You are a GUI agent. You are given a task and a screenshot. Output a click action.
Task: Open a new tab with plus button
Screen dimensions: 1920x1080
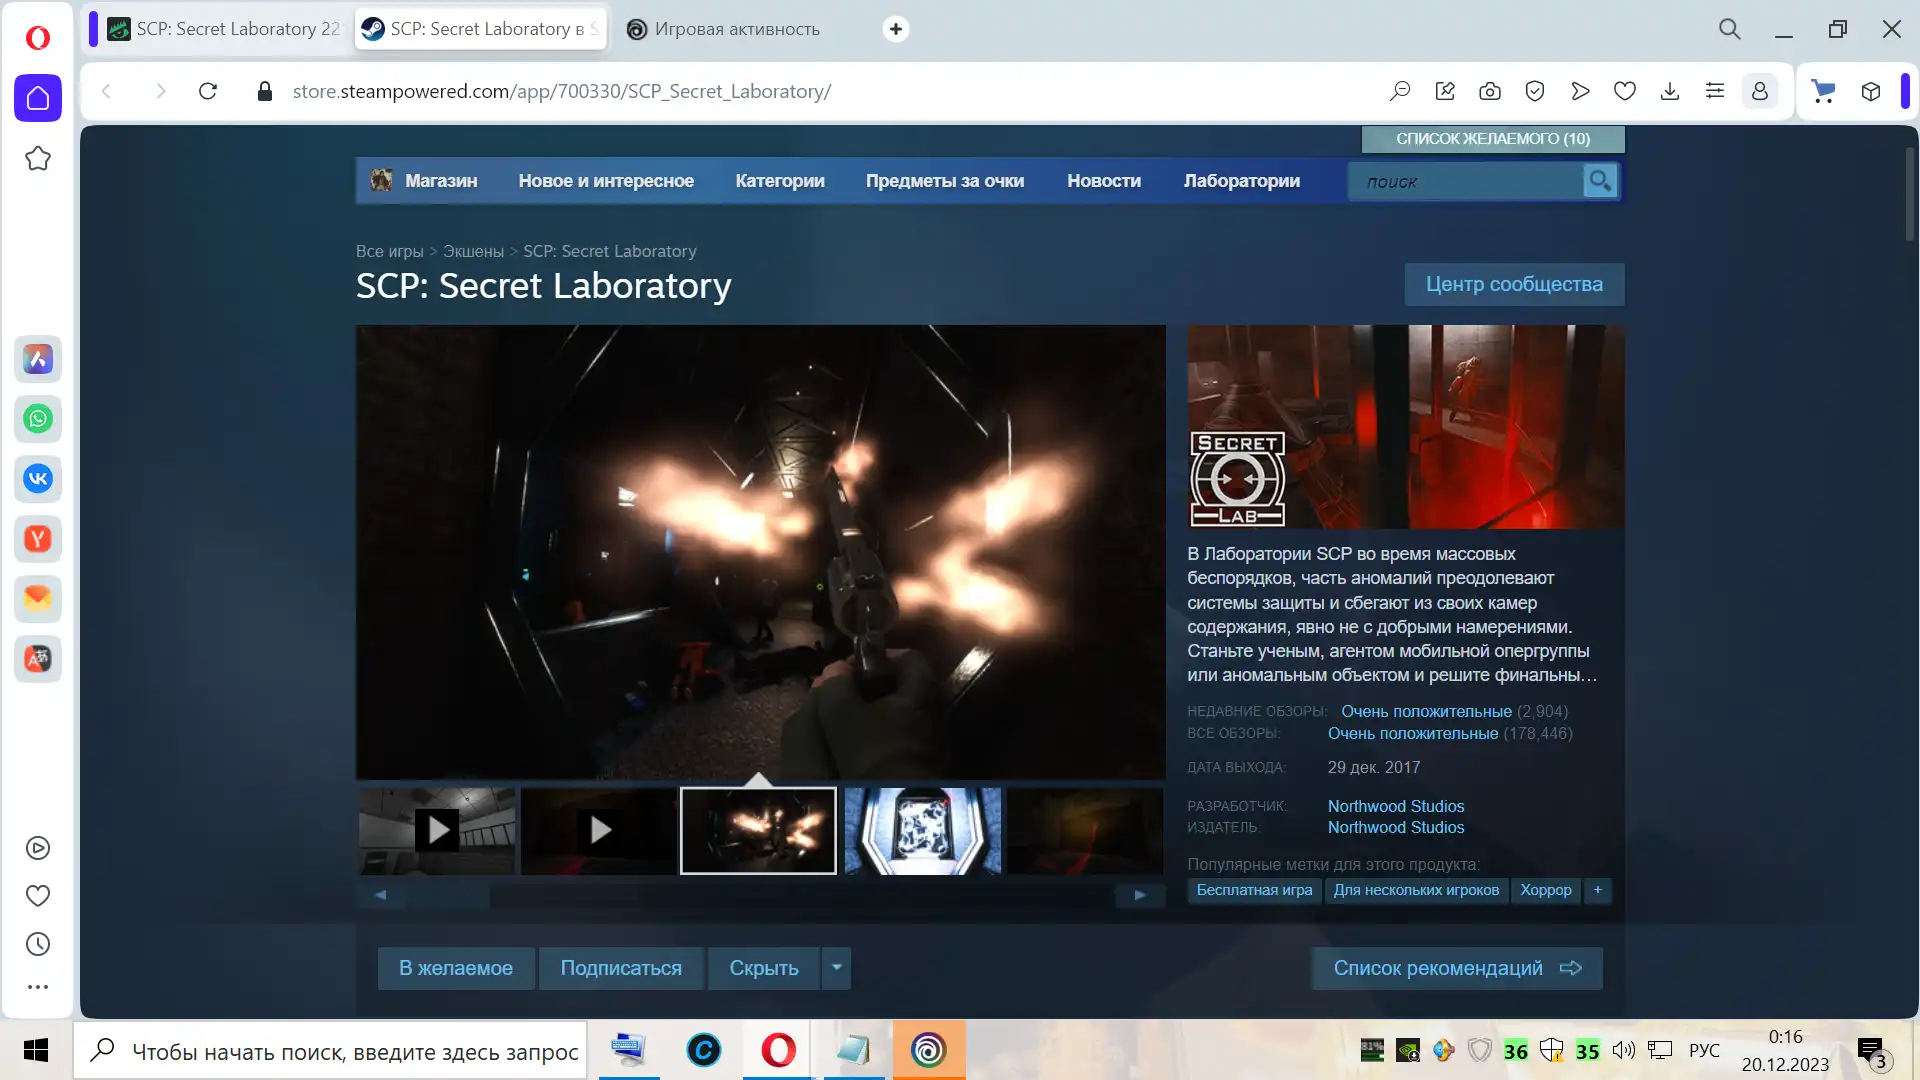pos(896,29)
